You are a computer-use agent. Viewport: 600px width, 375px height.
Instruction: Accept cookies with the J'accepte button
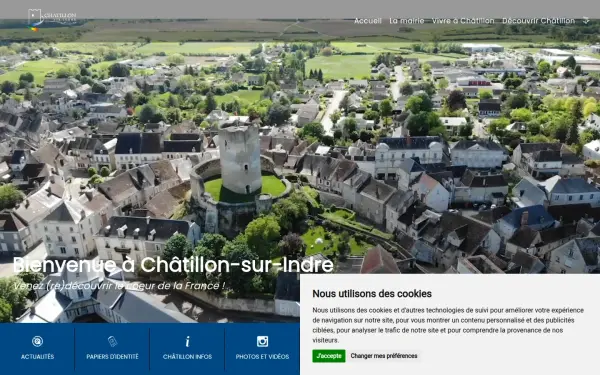click(329, 356)
